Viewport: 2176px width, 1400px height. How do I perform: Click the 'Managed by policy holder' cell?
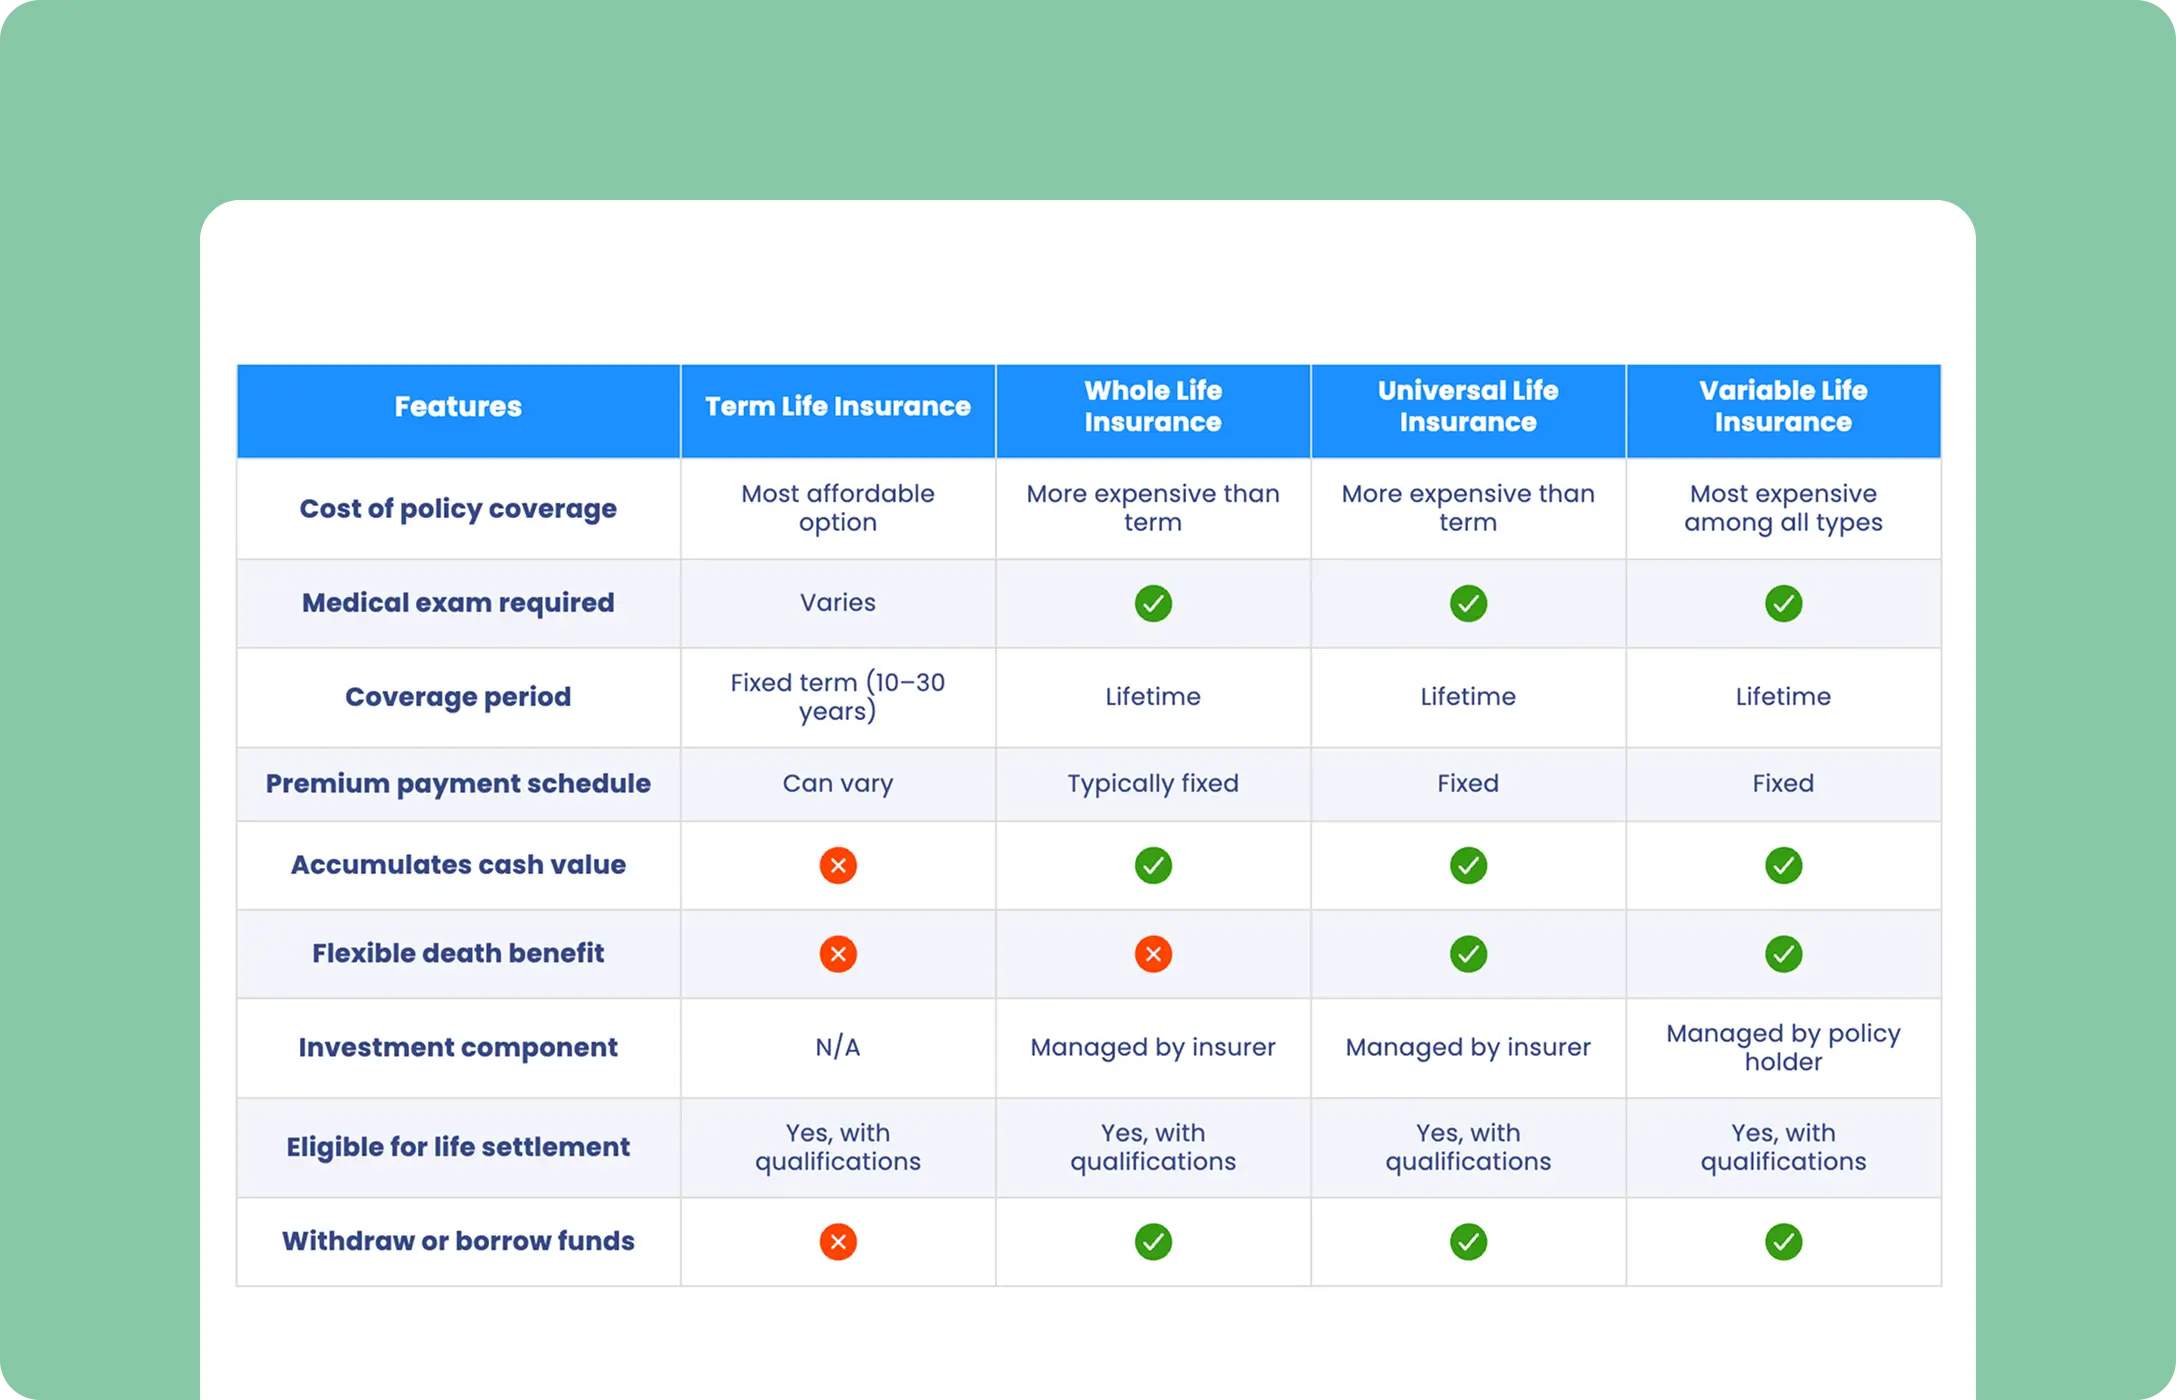tap(1783, 1047)
